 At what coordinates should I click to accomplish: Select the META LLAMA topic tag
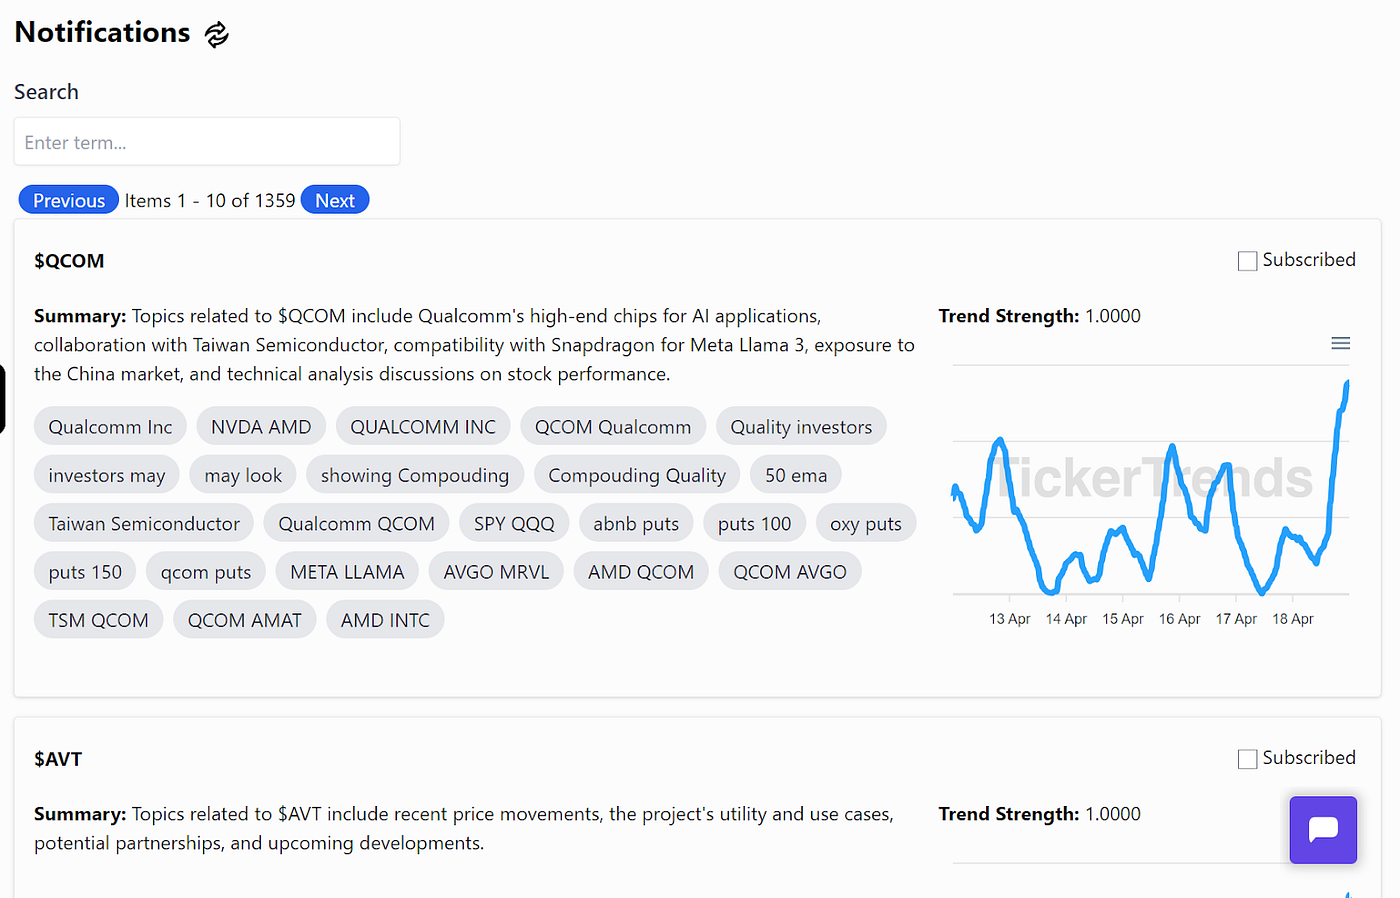347,570
